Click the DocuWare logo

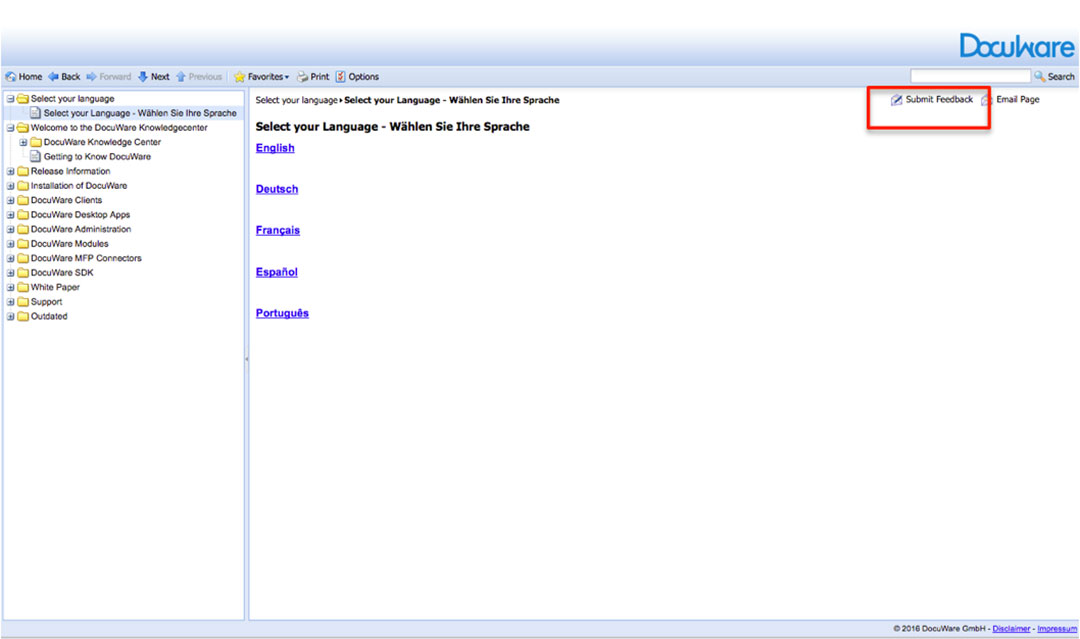(1017, 45)
